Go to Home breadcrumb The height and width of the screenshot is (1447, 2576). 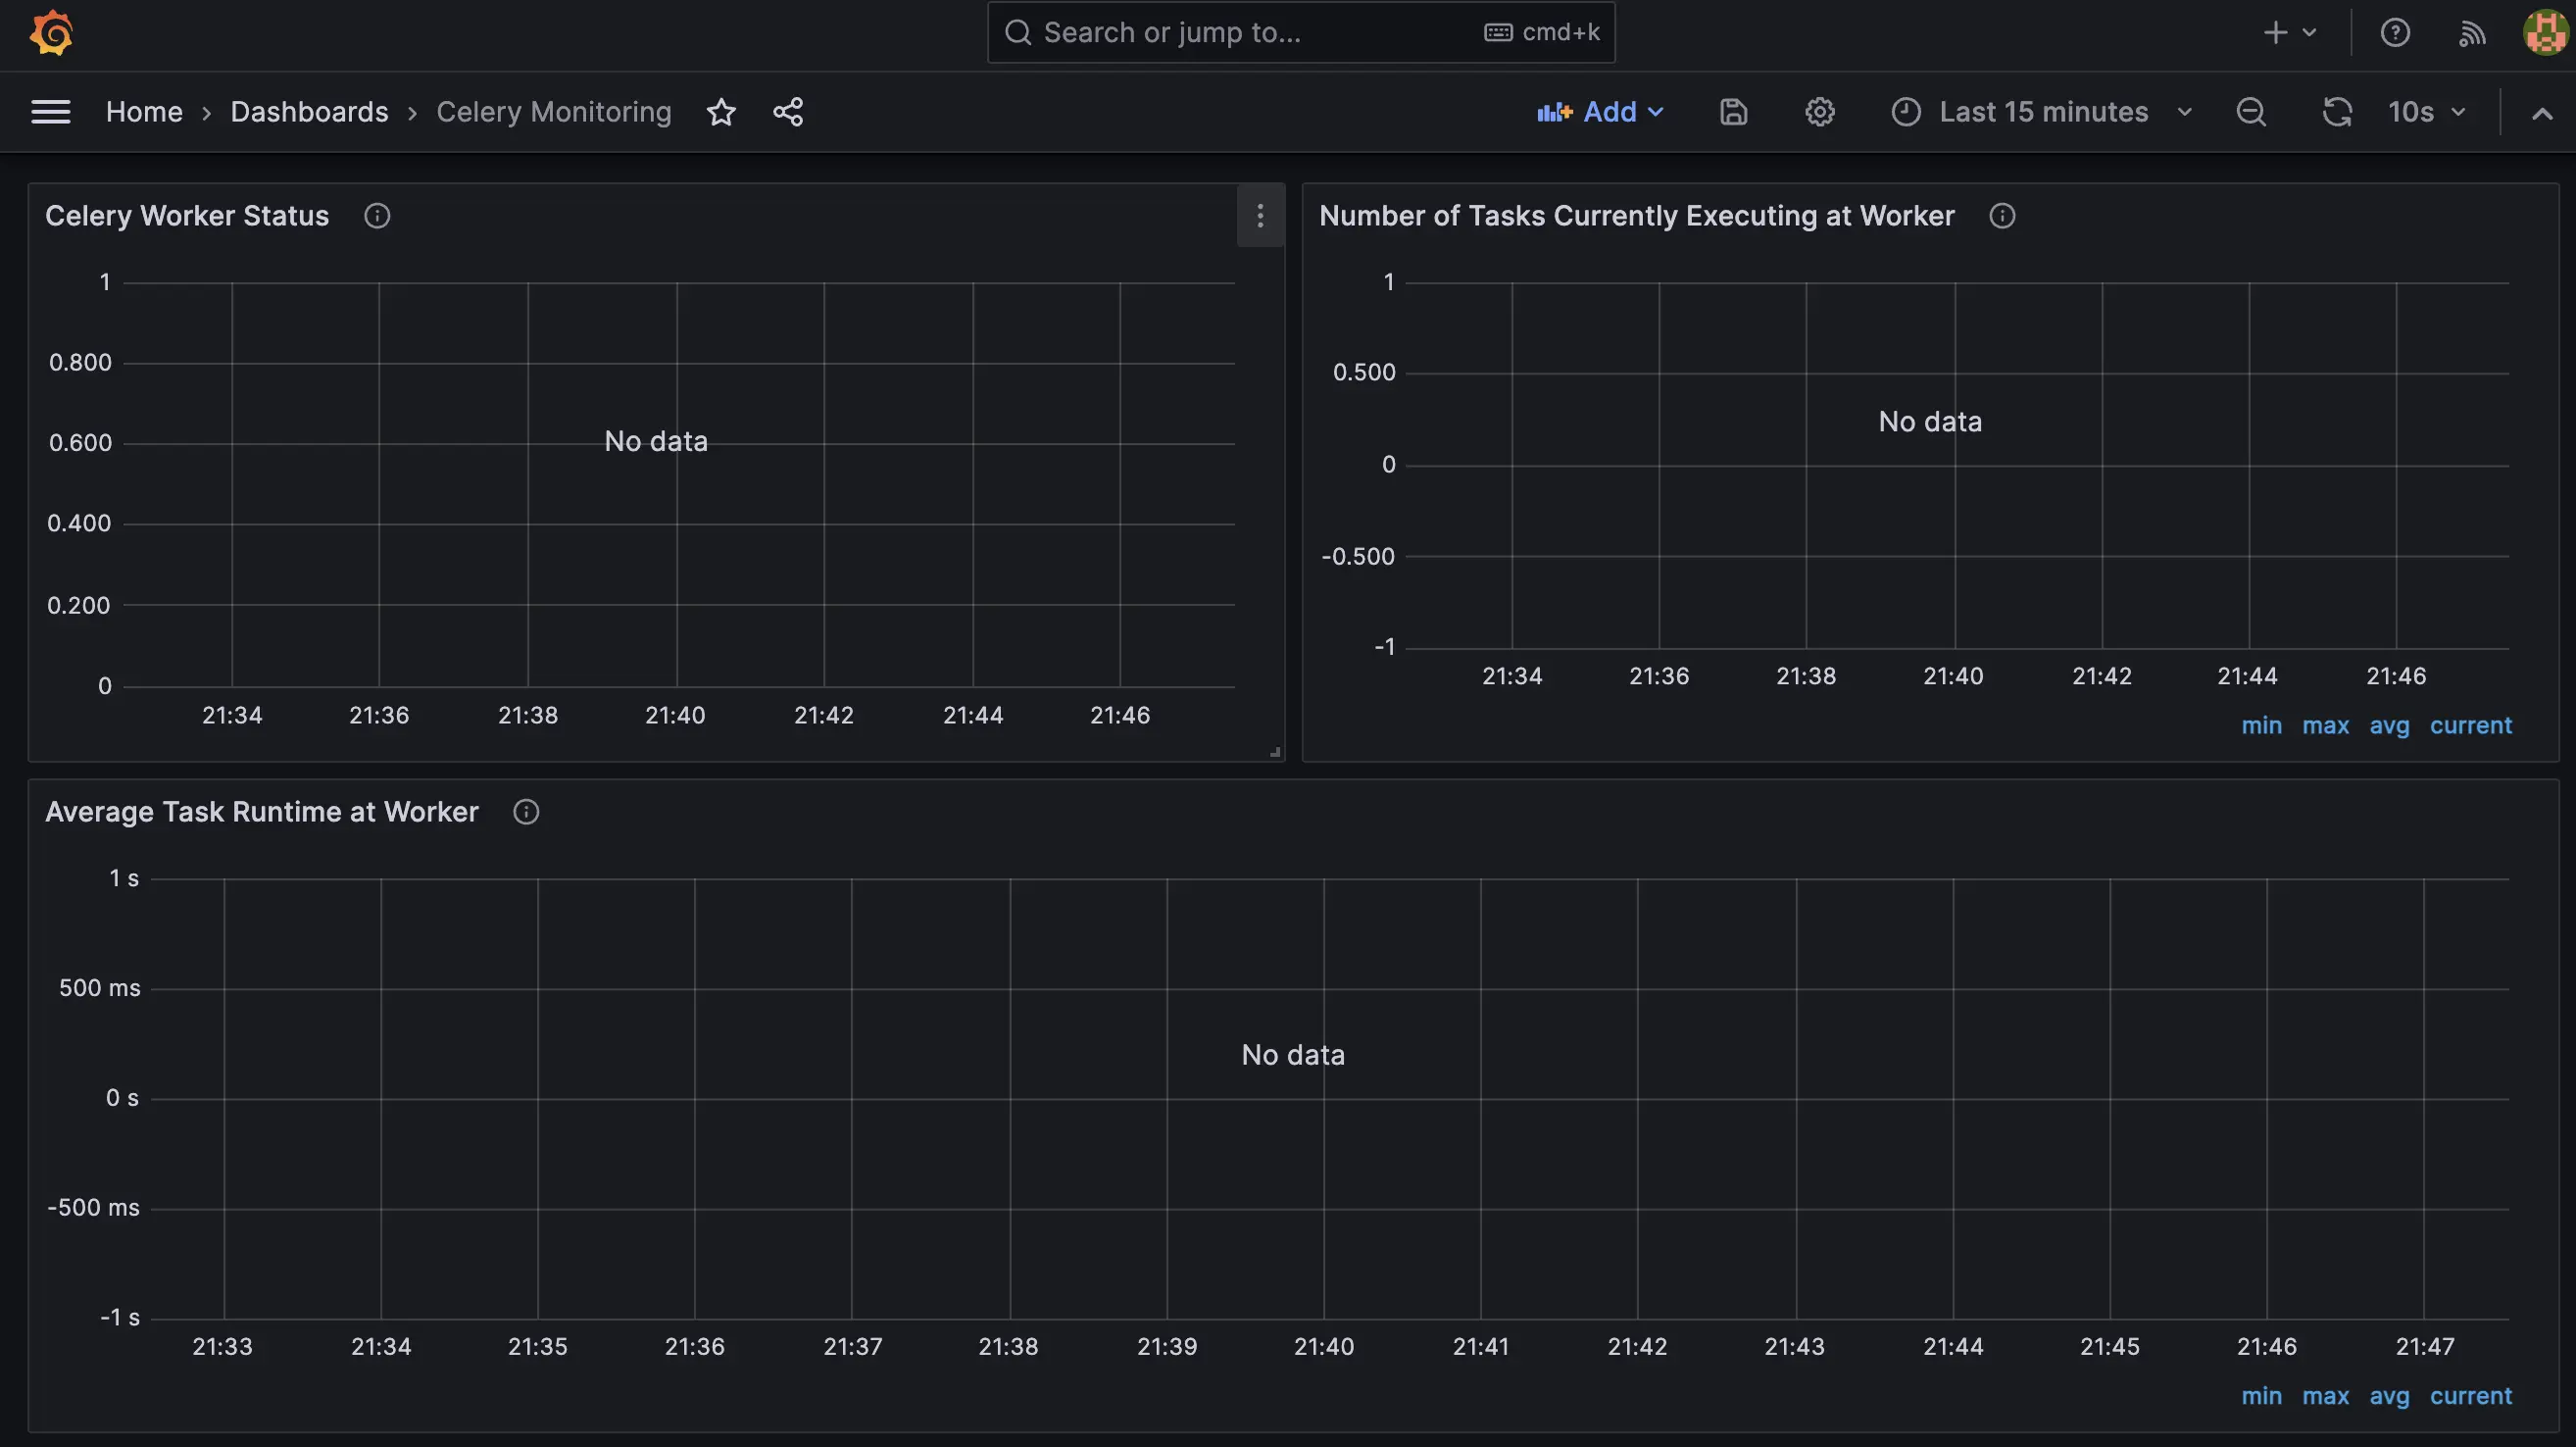pos(144,112)
